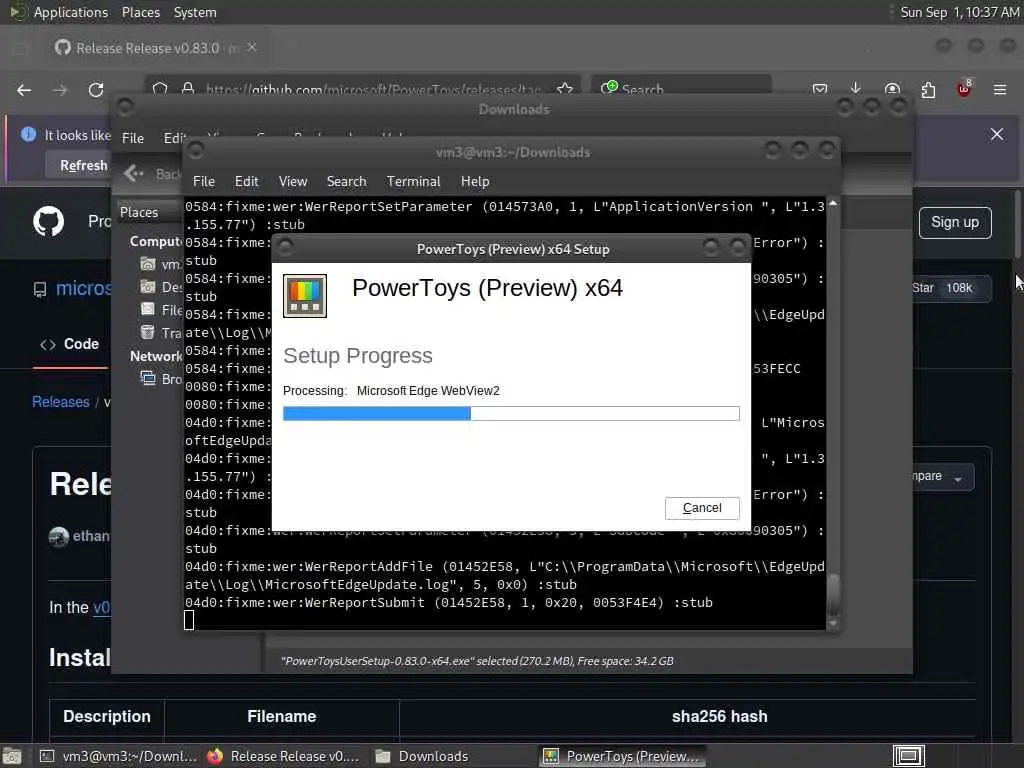Dismiss the notification banner with the X
Screen dimensions: 1024x768
tap(997, 134)
